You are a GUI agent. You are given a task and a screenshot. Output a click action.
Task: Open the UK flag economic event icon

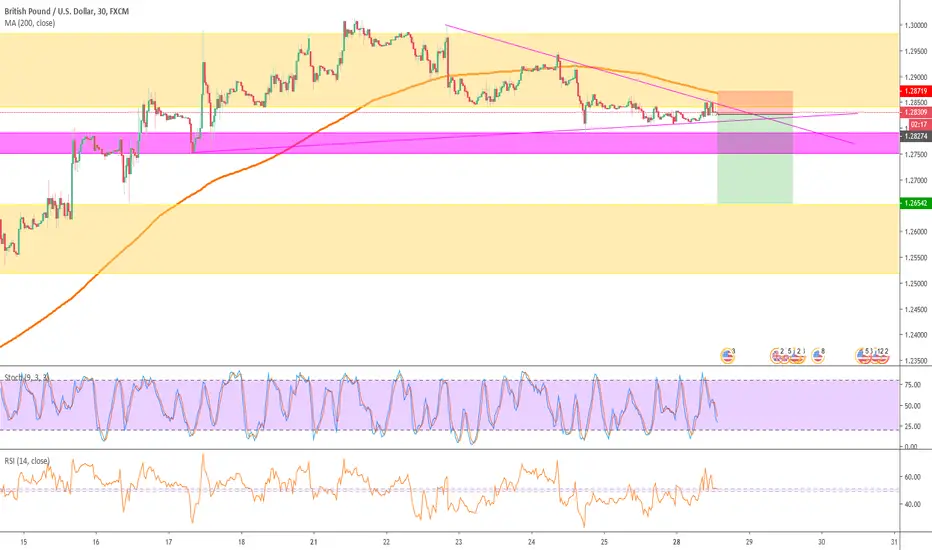776,356
